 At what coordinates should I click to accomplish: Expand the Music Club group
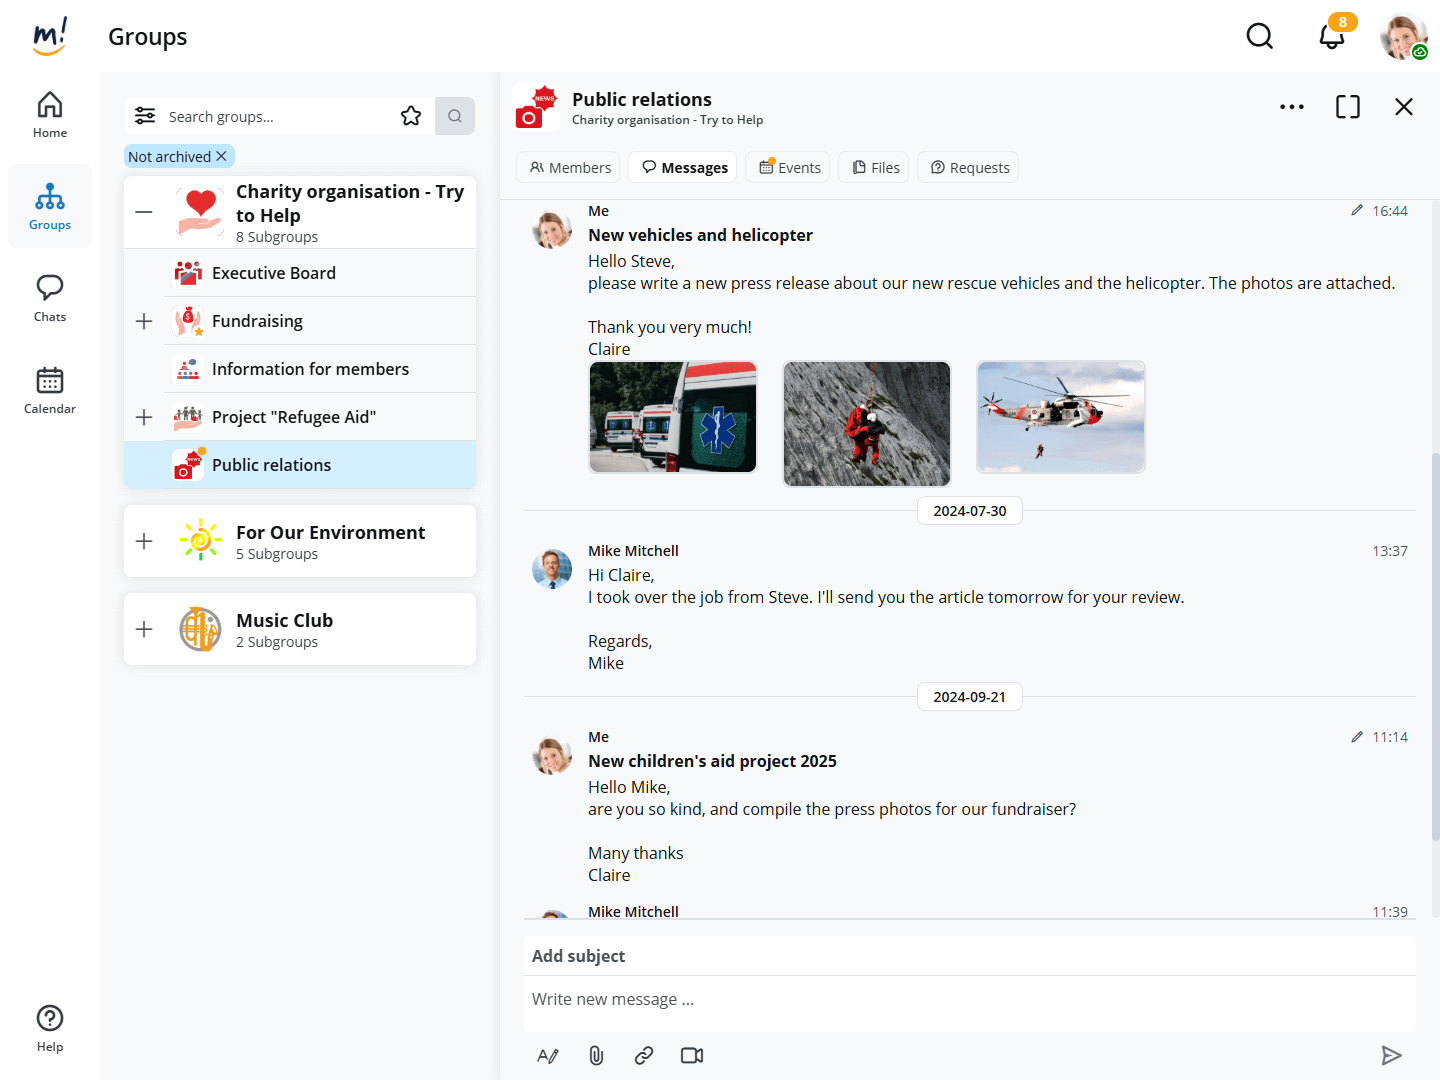(144, 629)
